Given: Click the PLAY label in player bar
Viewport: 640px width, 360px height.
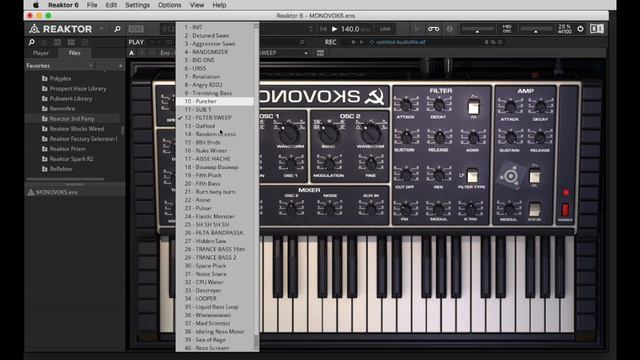Looking at the screenshot, I should tap(136, 42).
